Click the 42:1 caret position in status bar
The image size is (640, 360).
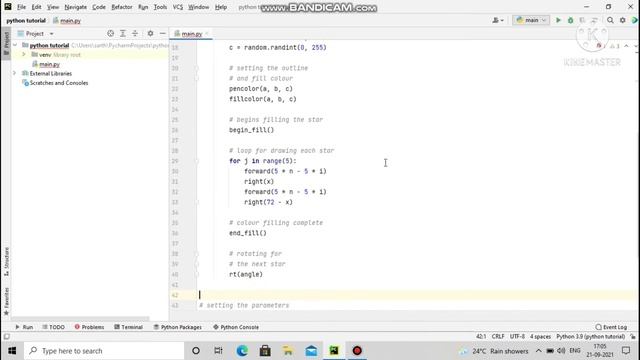(x=481, y=337)
